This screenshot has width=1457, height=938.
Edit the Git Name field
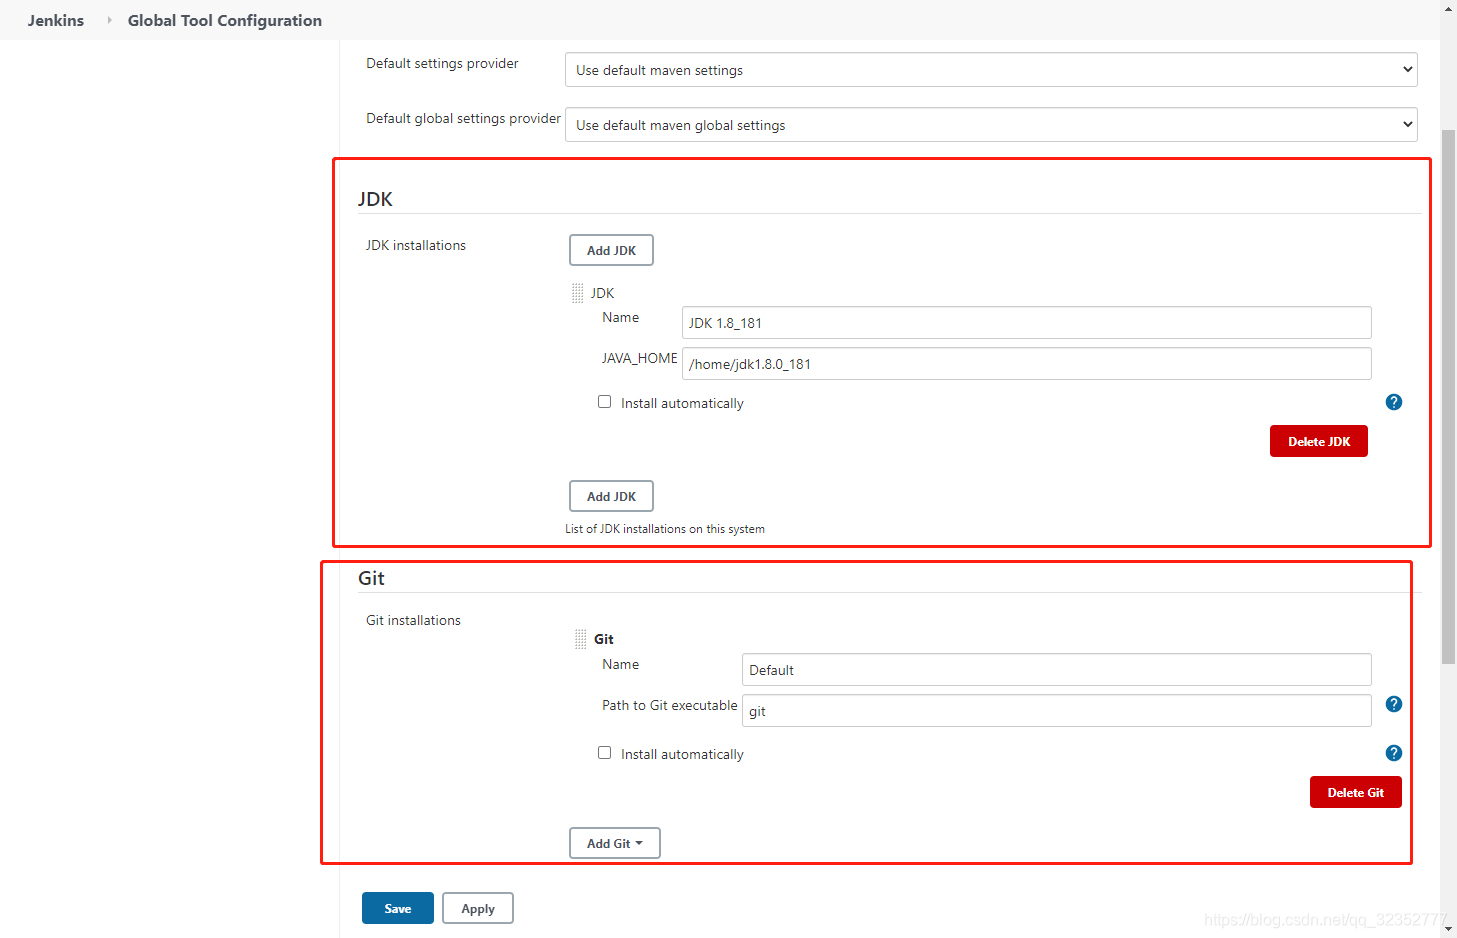pos(1057,670)
